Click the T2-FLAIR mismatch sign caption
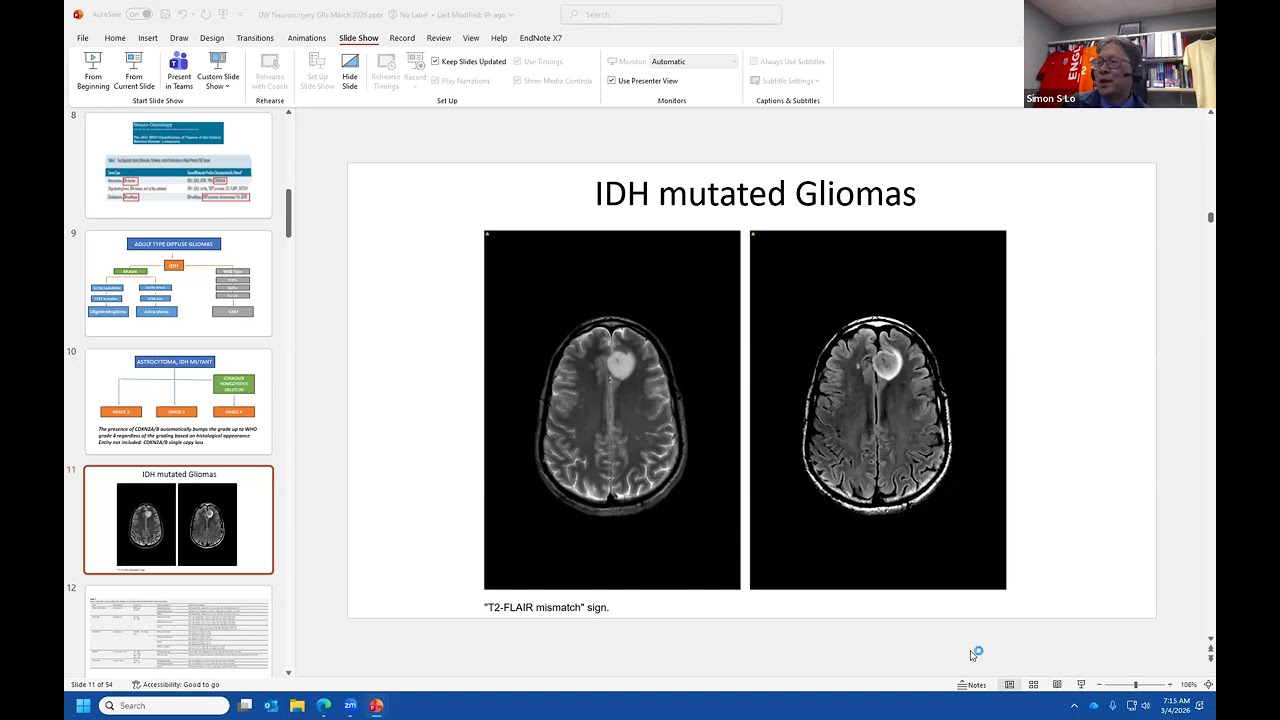Screen dimensions: 1280x720 tap(546, 607)
